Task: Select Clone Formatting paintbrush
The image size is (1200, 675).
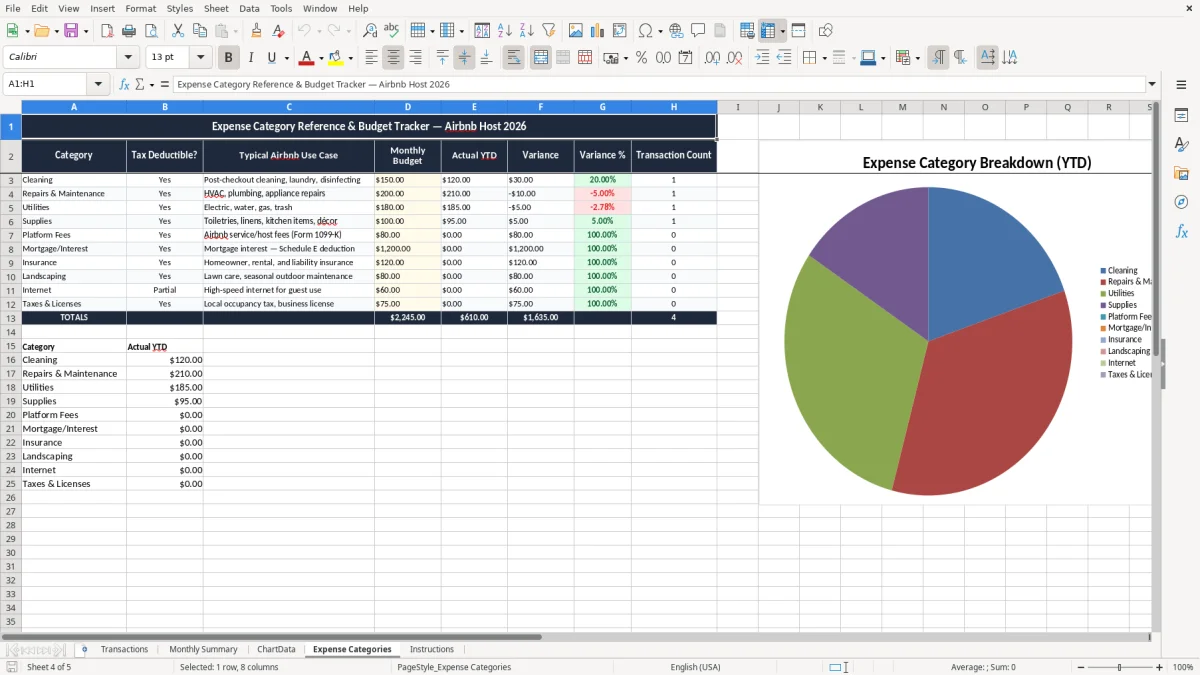Action: [x=256, y=31]
